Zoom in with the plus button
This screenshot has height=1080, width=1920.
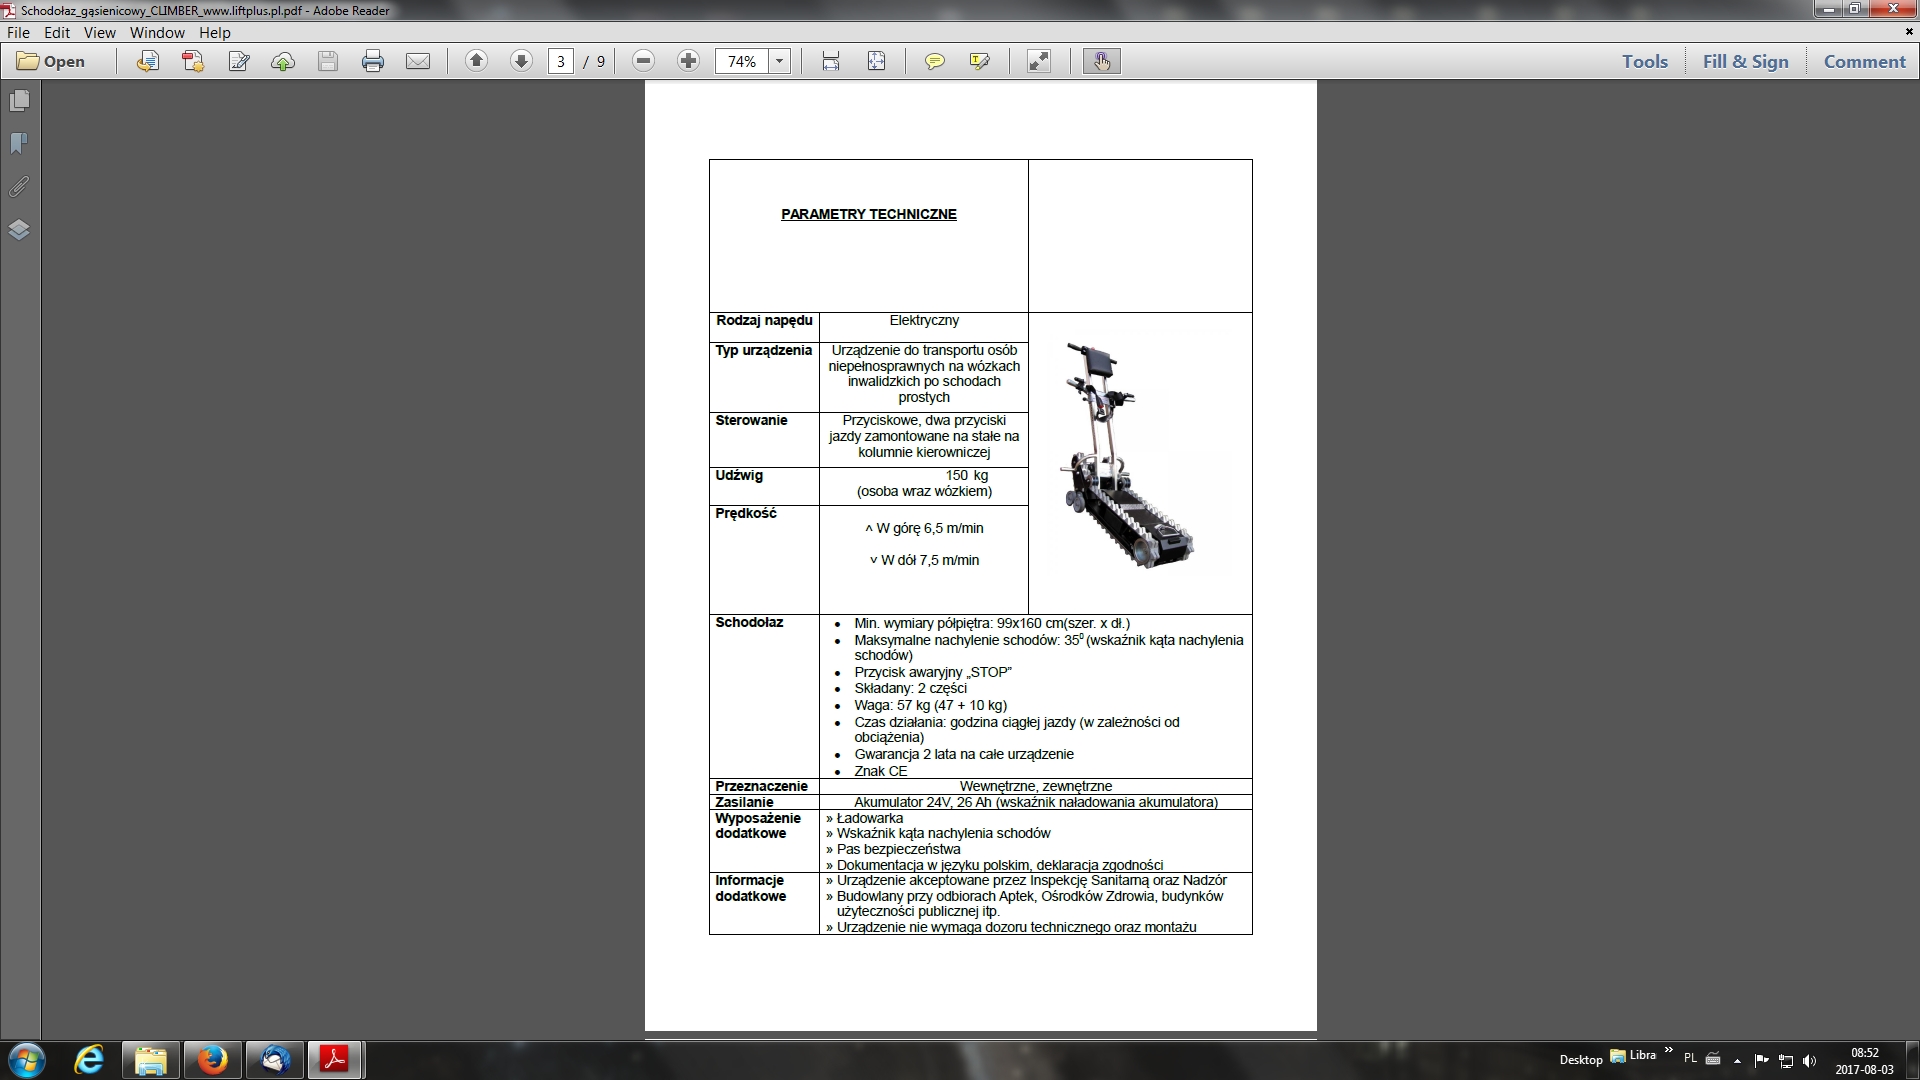tap(688, 61)
